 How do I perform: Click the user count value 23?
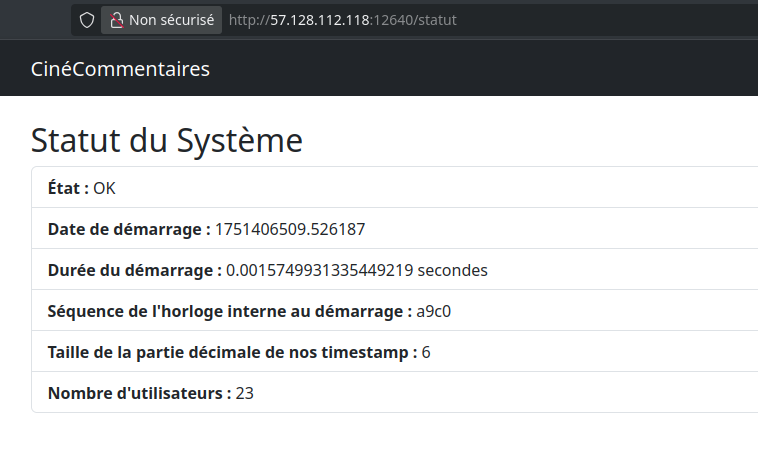[x=245, y=394]
